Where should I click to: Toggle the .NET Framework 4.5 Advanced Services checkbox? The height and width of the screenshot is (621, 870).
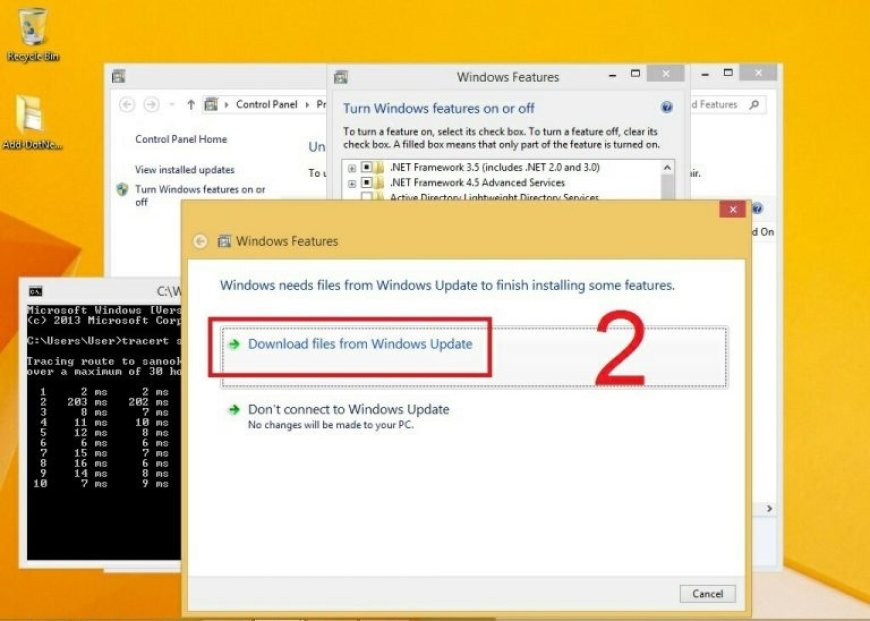[367, 183]
